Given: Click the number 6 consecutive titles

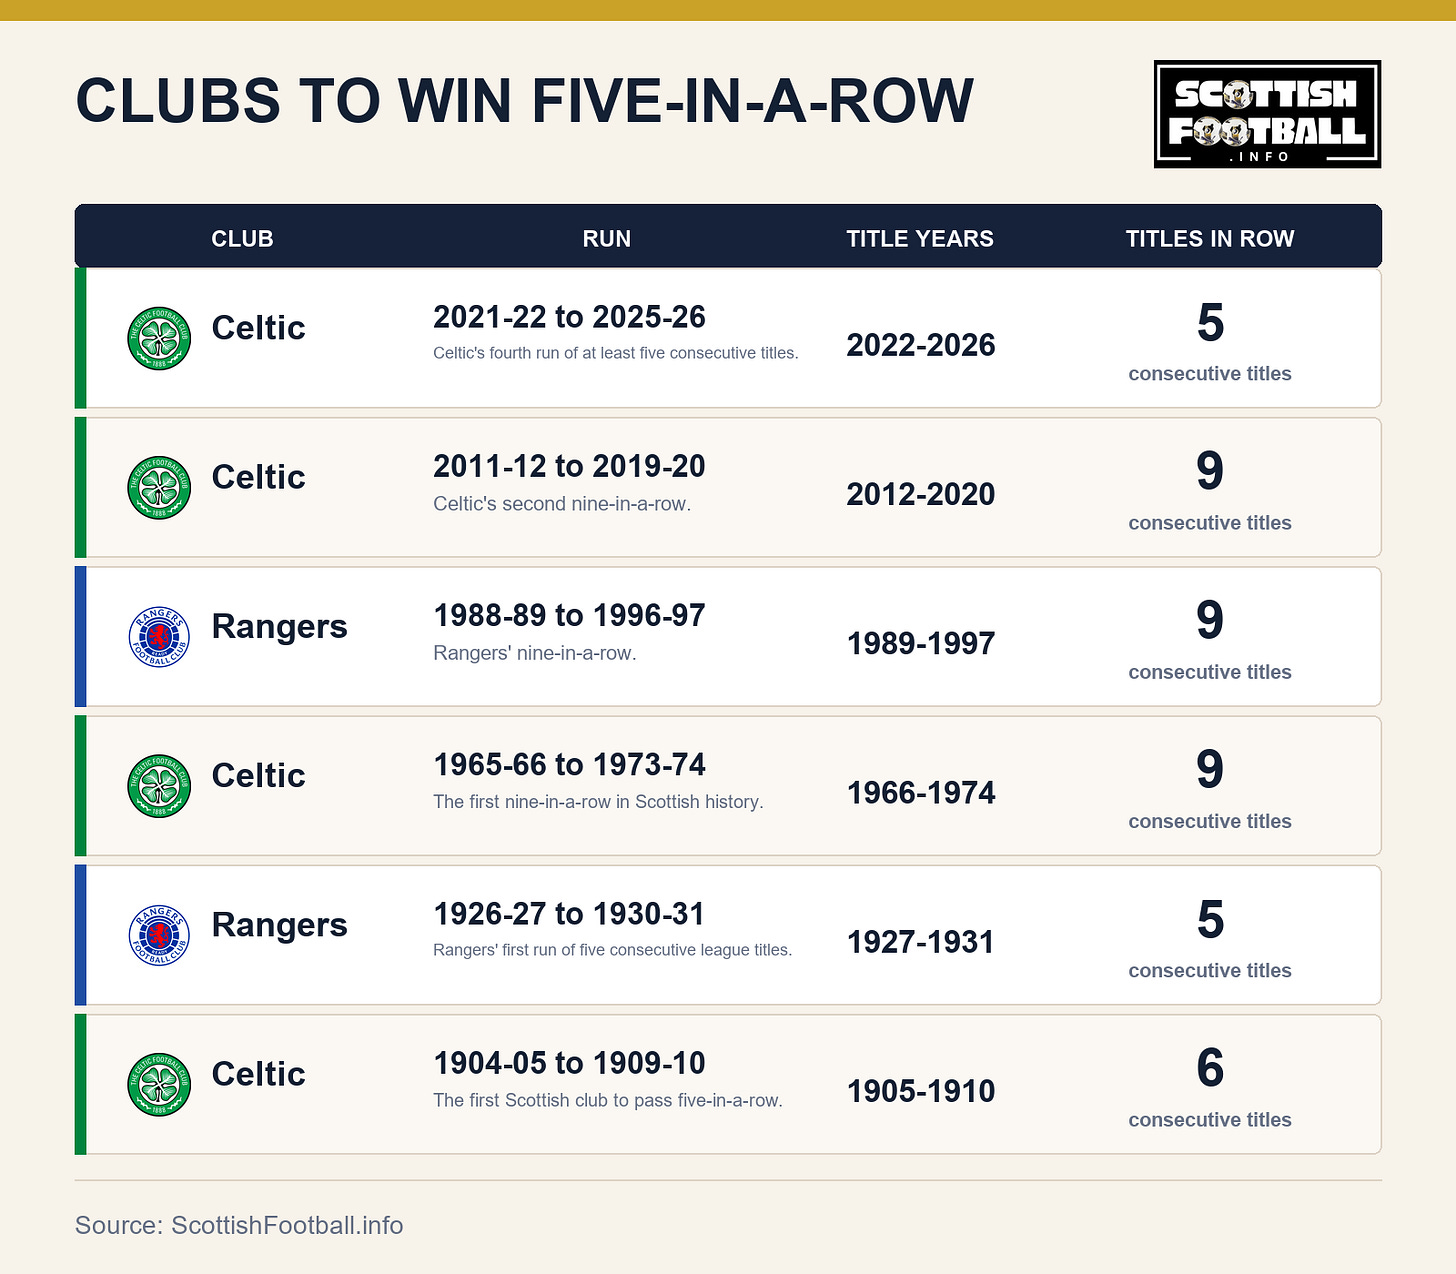Looking at the screenshot, I should (x=1210, y=1068).
